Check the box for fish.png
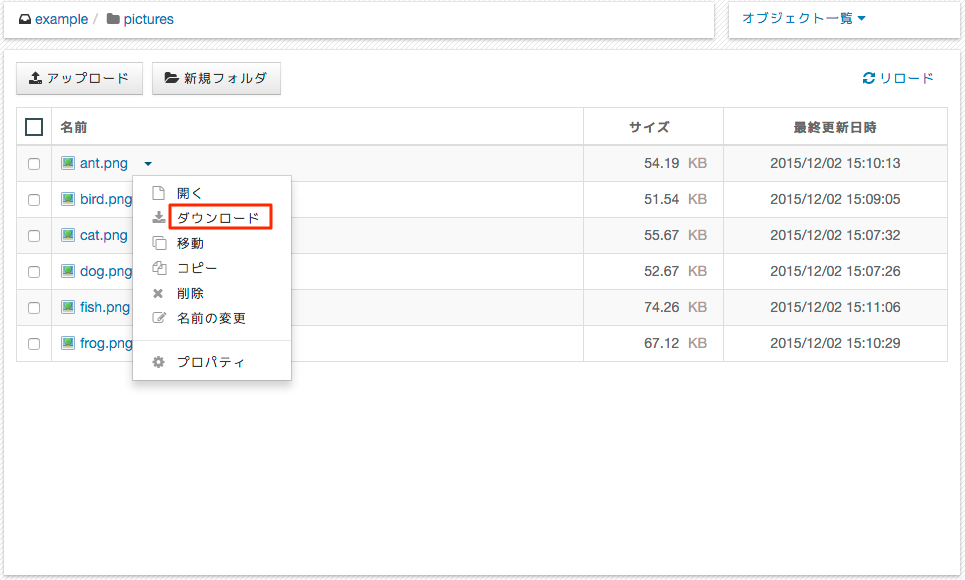 (34, 307)
